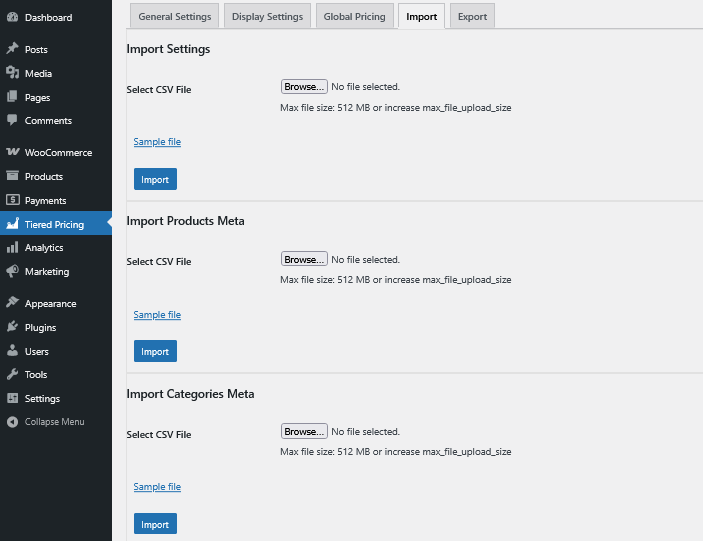Click the WooCommerce icon in sidebar
Image resolution: width=703 pixels, height=541 pixels.
[x=12, y=153]
